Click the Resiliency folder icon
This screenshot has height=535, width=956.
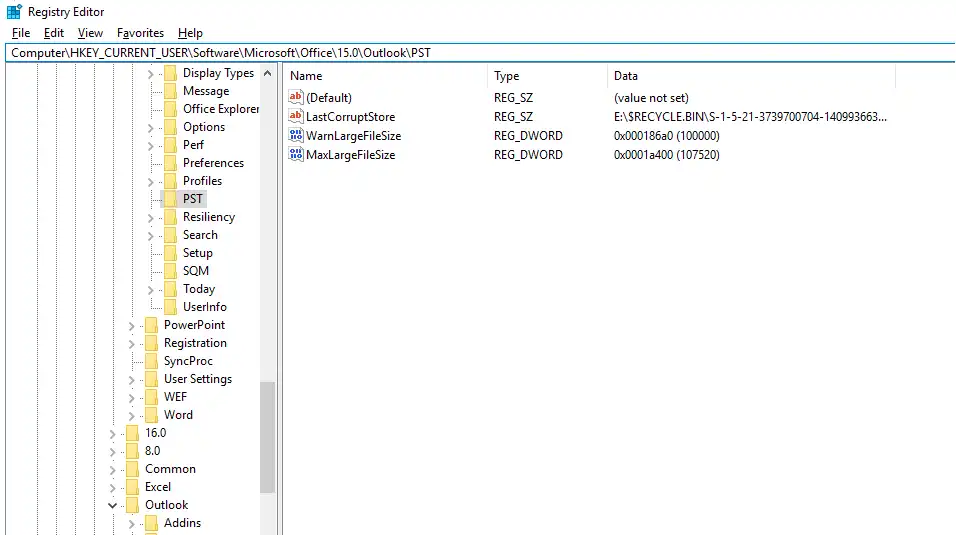pos(171,217)
